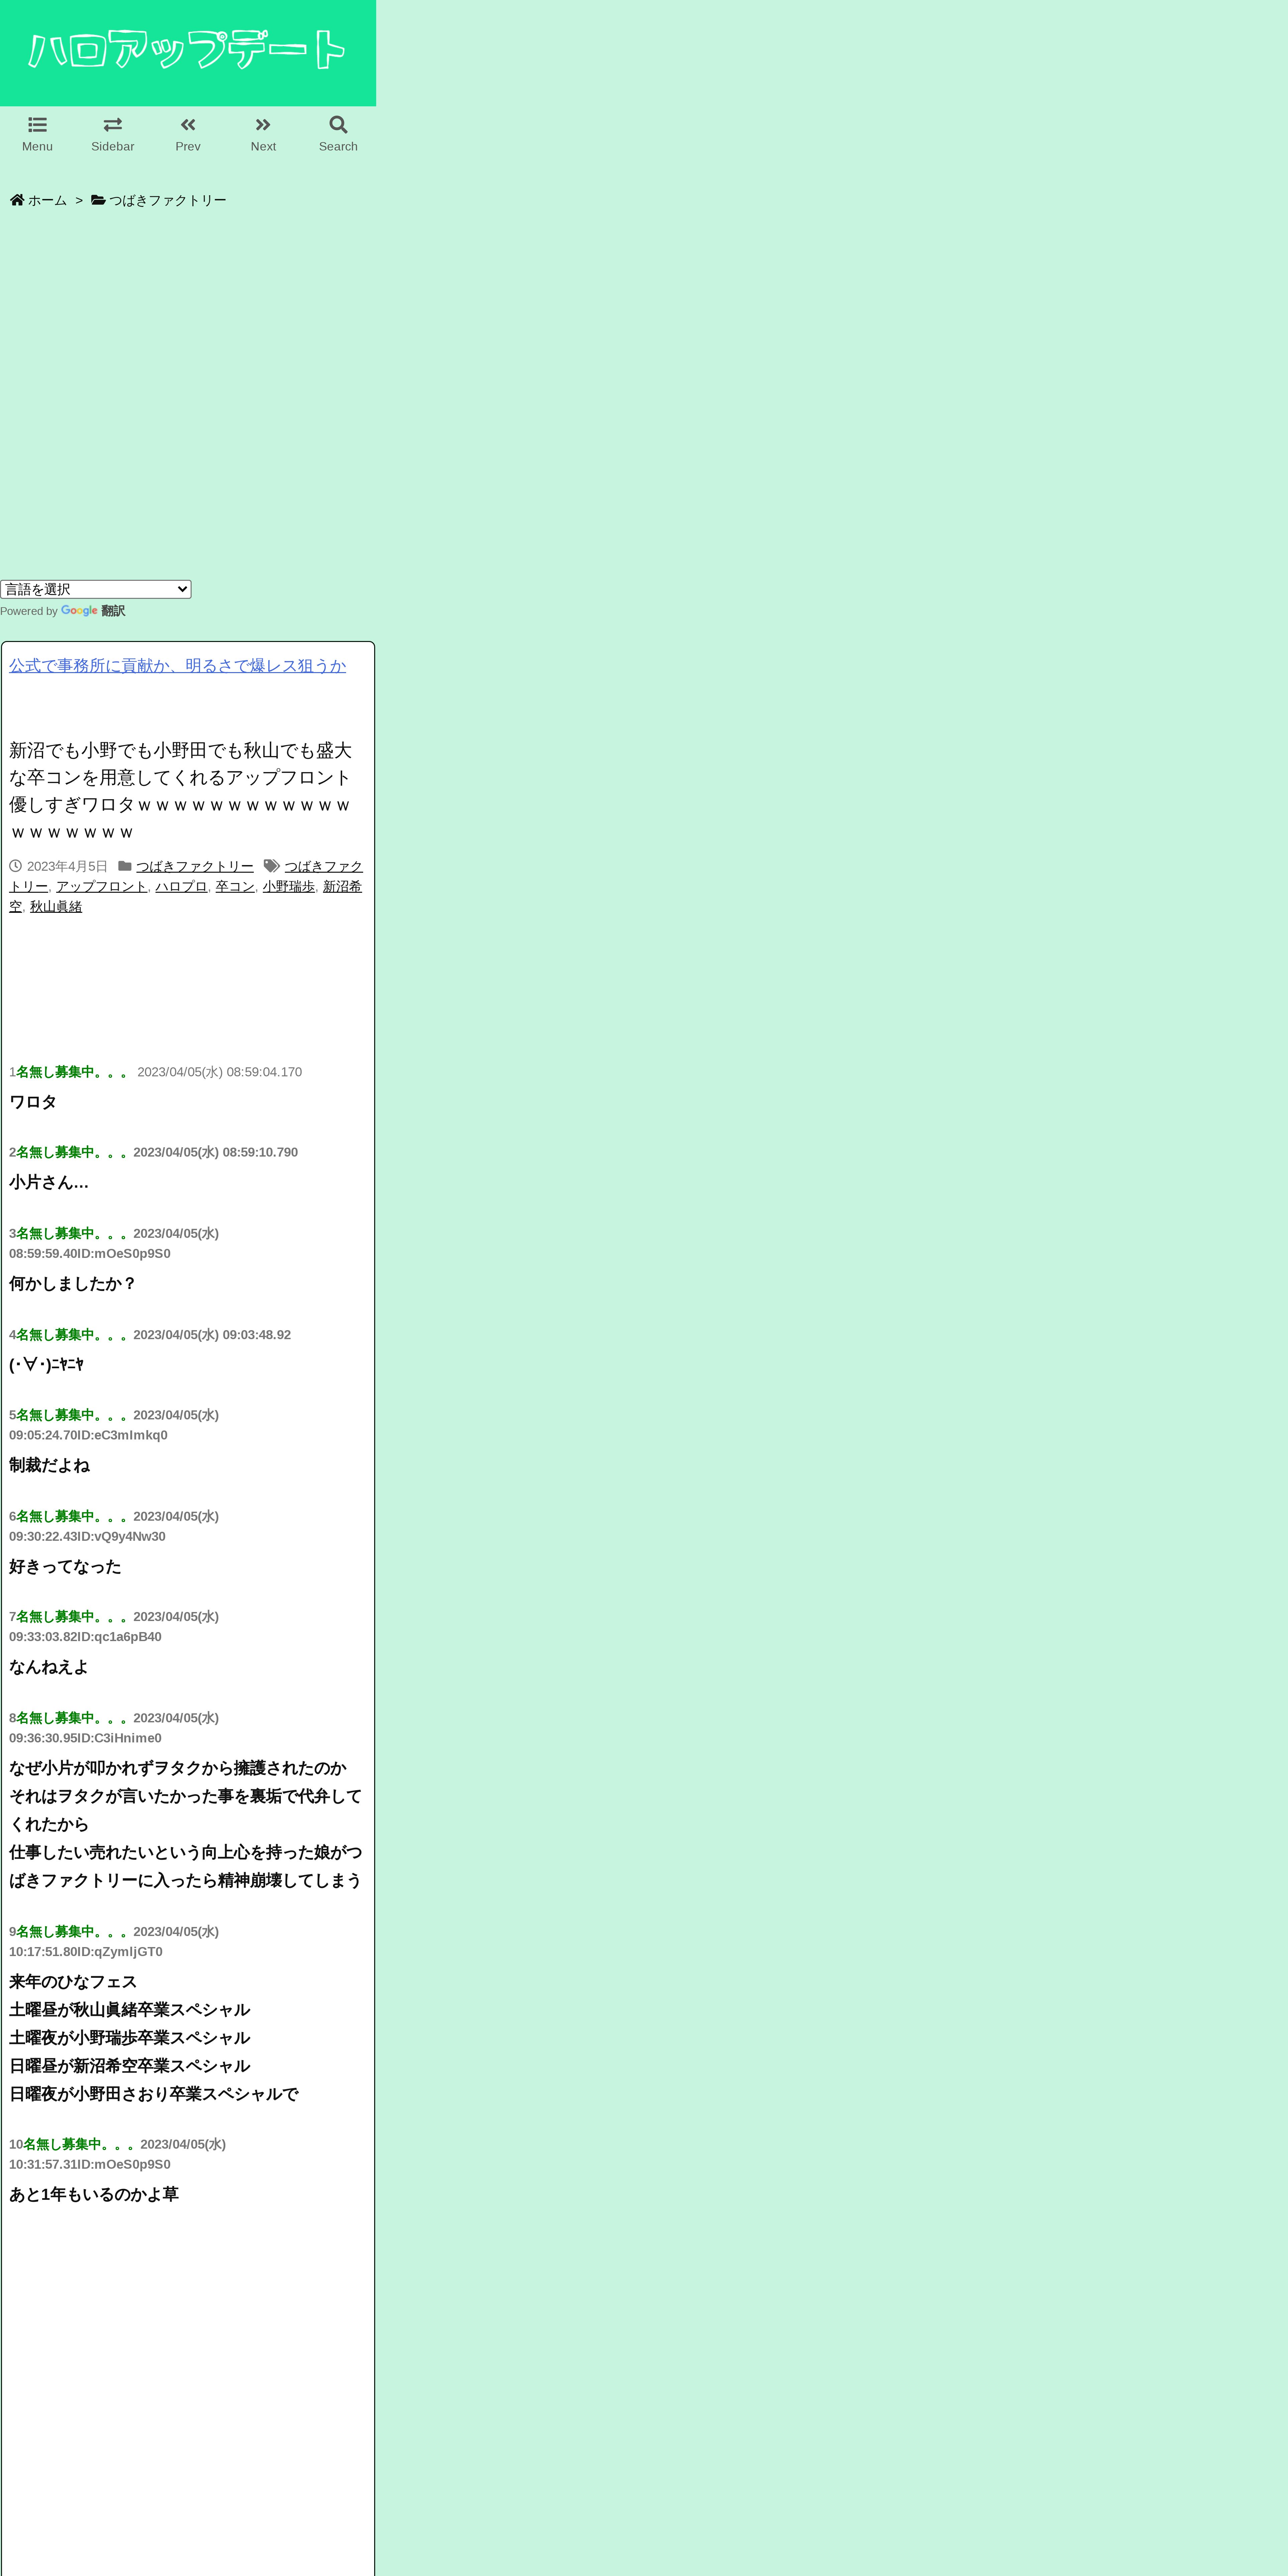Open the Google 翻訳 link
The height and width of the screenshot is (2576, 1288).
[x=93, y=611]
